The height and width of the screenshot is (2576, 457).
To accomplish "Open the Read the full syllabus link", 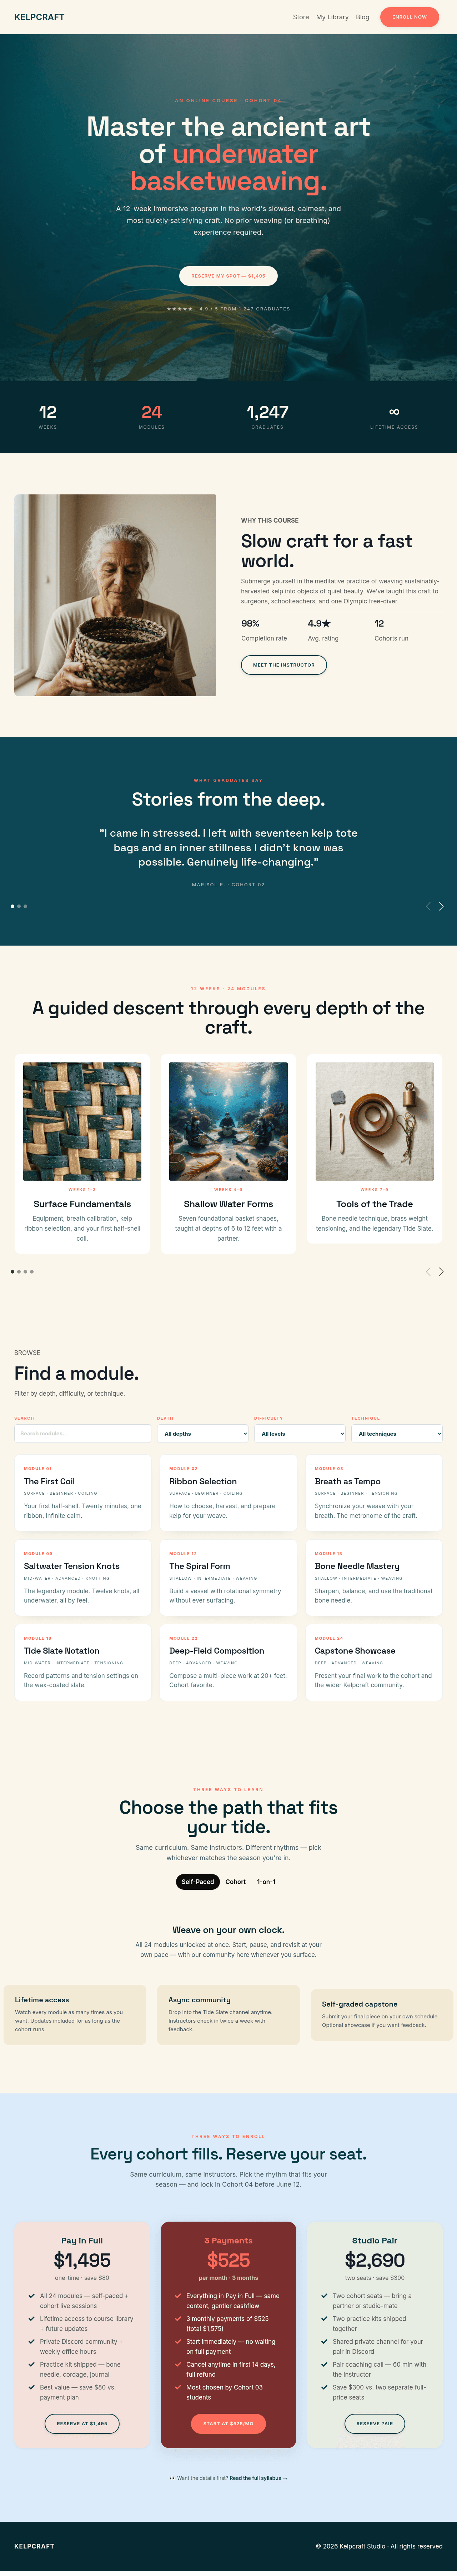I will pyautogui.click(x=258, y=2478).
